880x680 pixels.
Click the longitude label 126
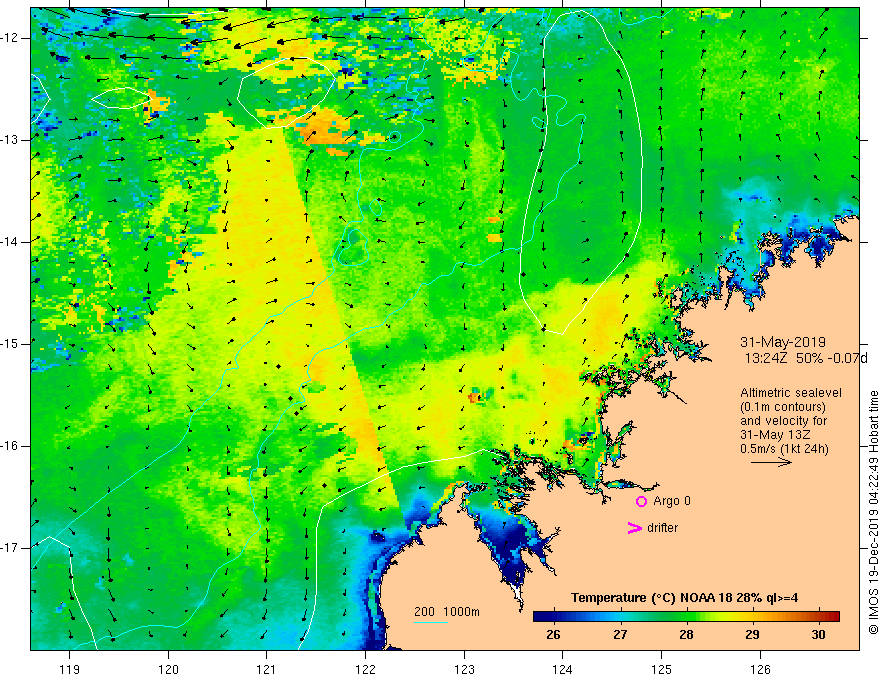(x=760, y=669)
